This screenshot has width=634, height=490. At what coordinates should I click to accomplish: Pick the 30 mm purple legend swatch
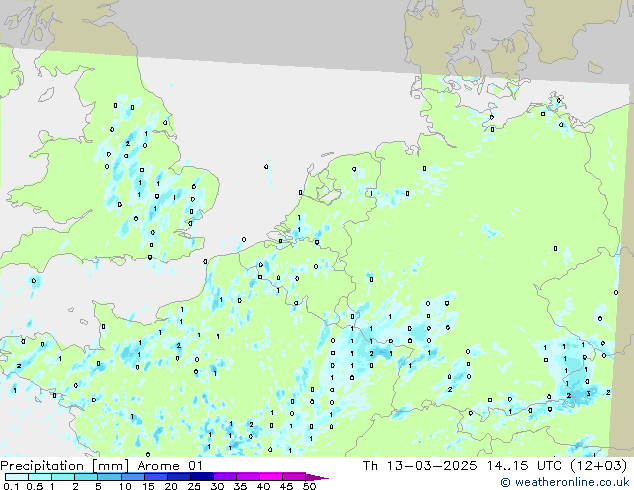pos(225,477)
